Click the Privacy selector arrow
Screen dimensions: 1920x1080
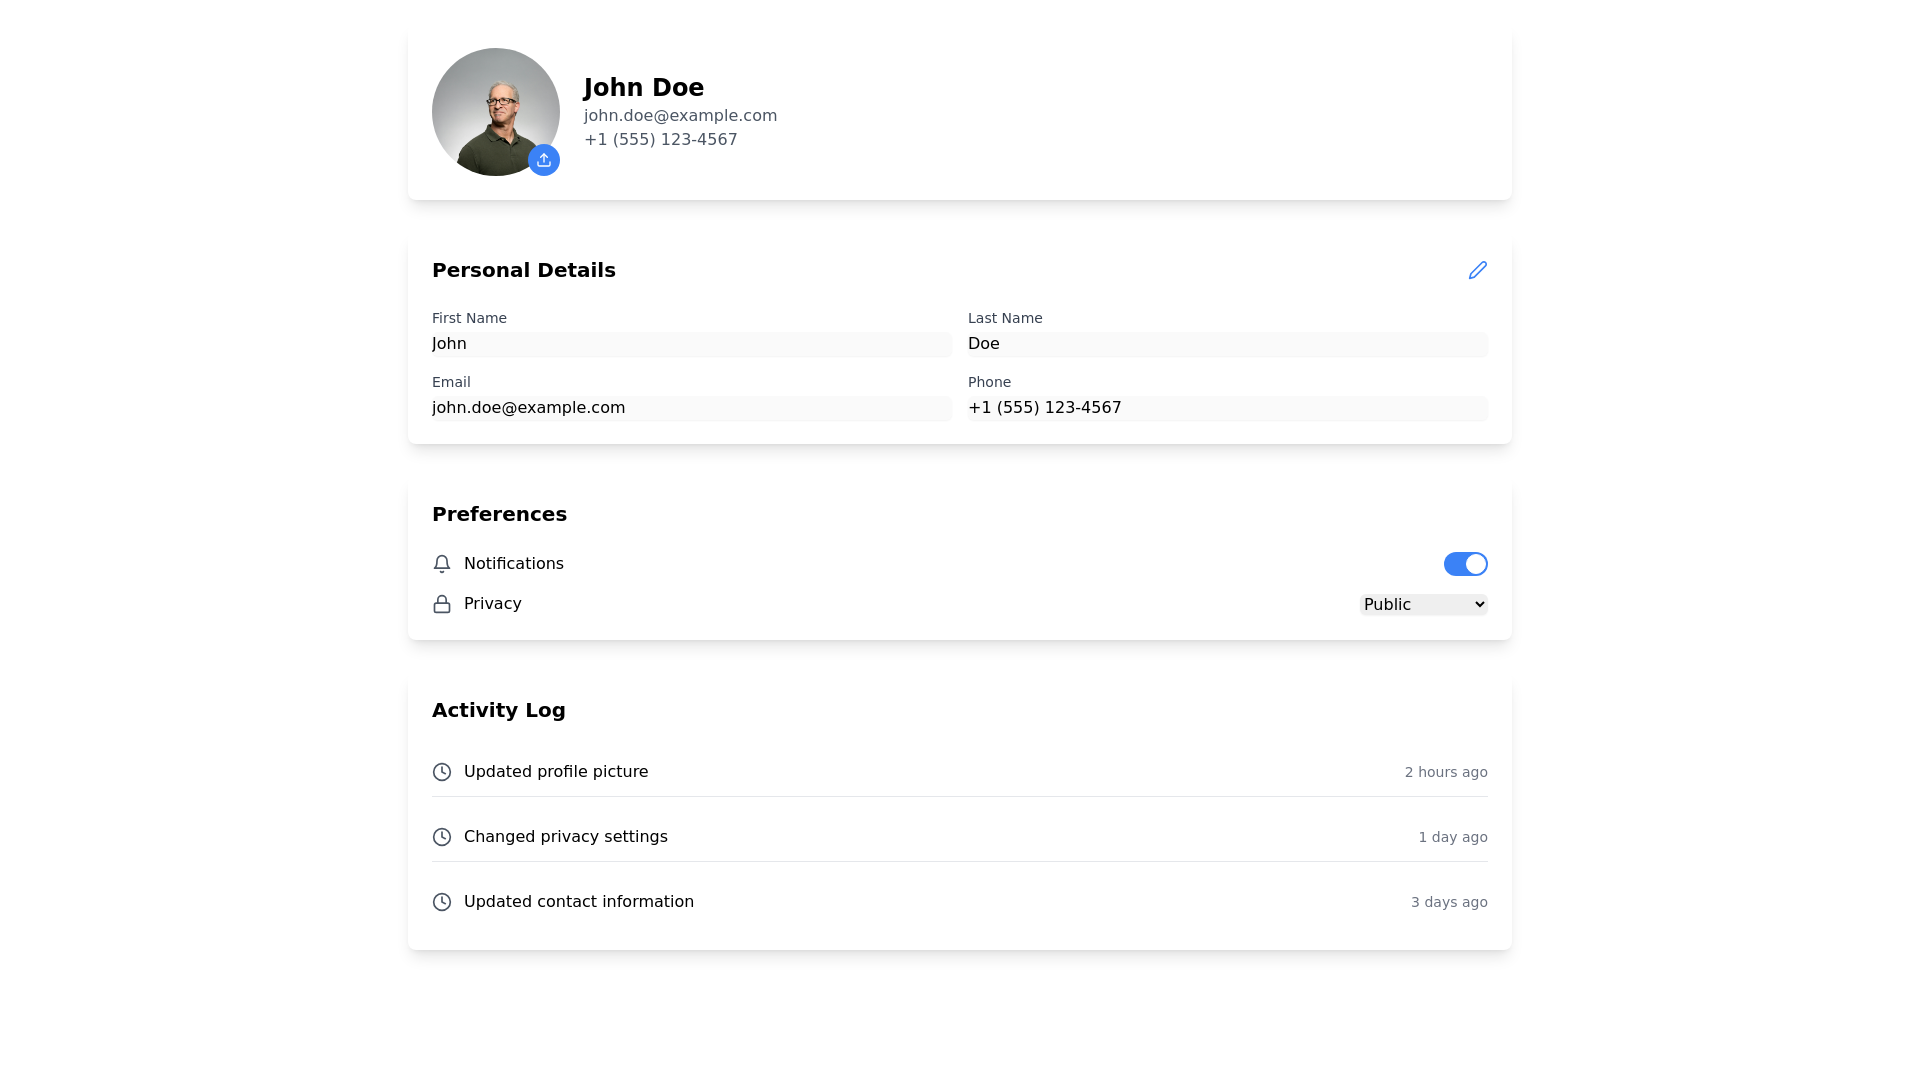tap(1478, 604)
